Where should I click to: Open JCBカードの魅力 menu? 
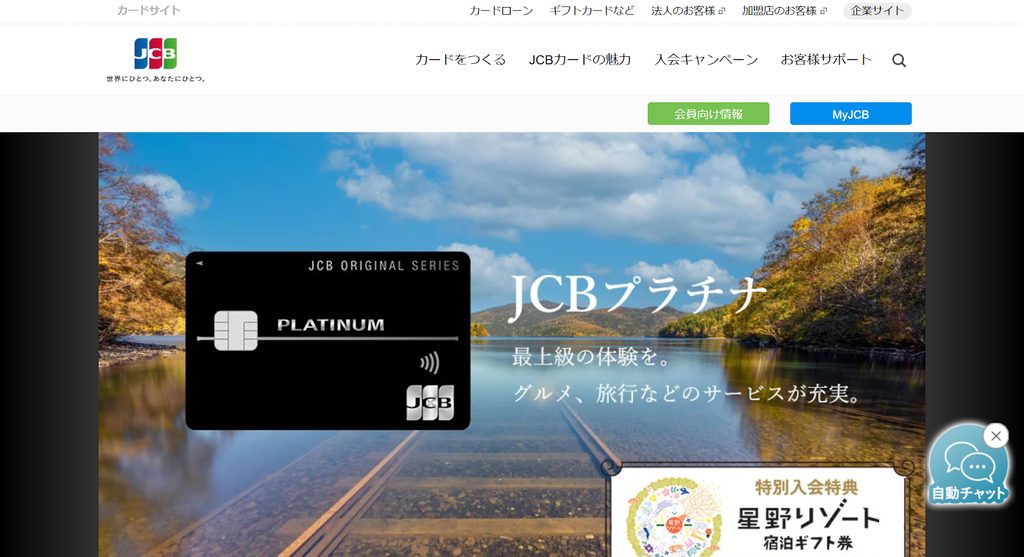point(580,60)
